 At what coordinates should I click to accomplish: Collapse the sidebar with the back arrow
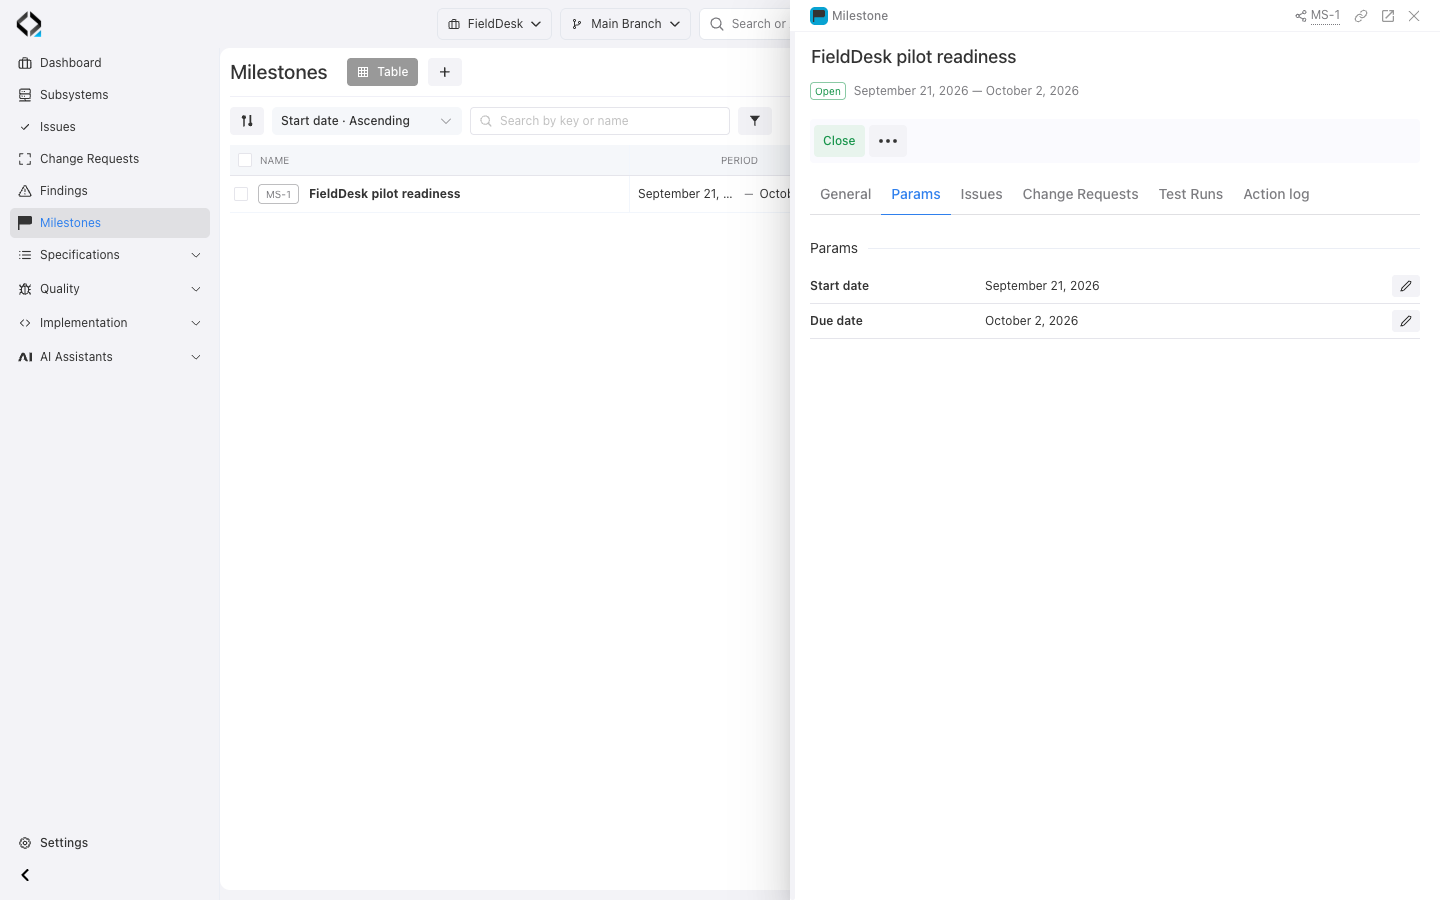coord(25,875)
